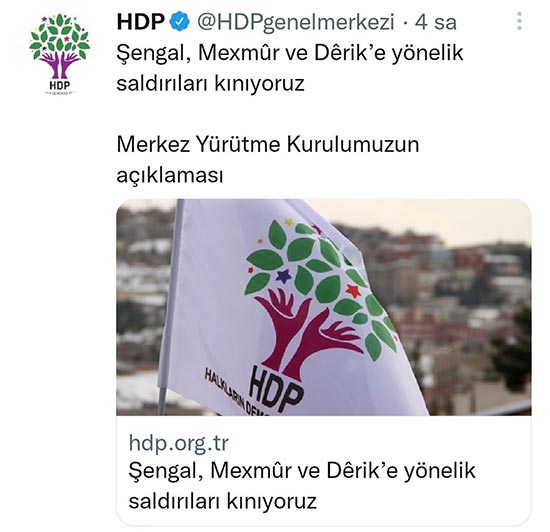Click the red star on the flag
550x532 pixels.
point(353,291)
